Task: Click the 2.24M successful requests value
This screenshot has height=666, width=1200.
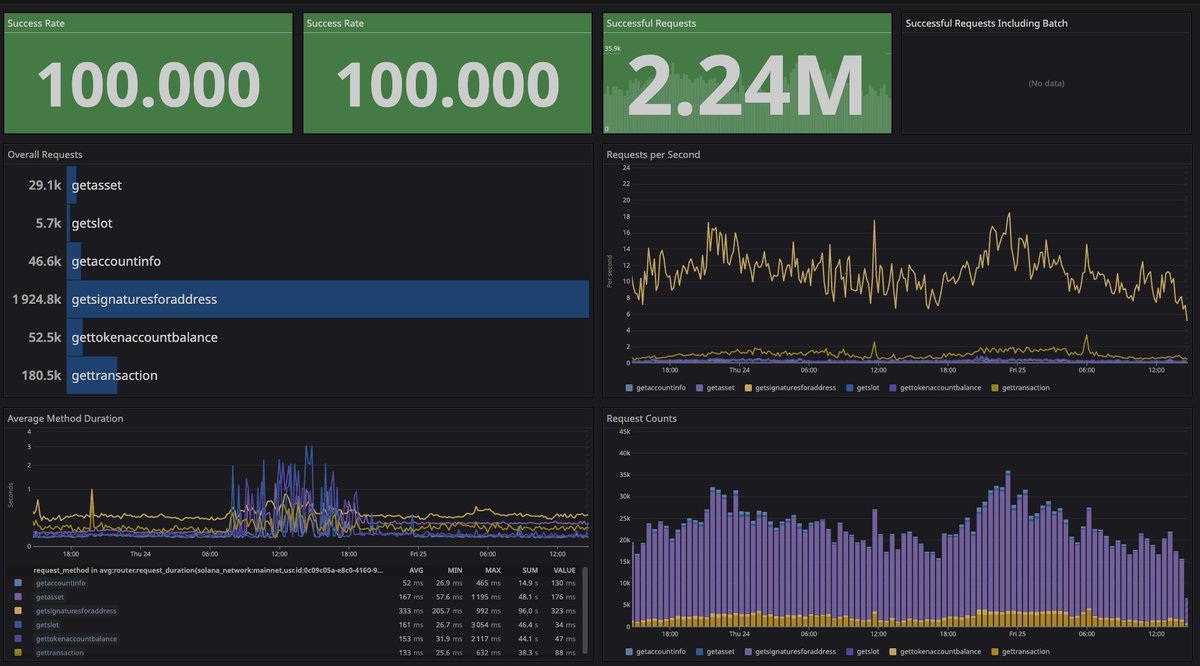Action: pos(746,87)
